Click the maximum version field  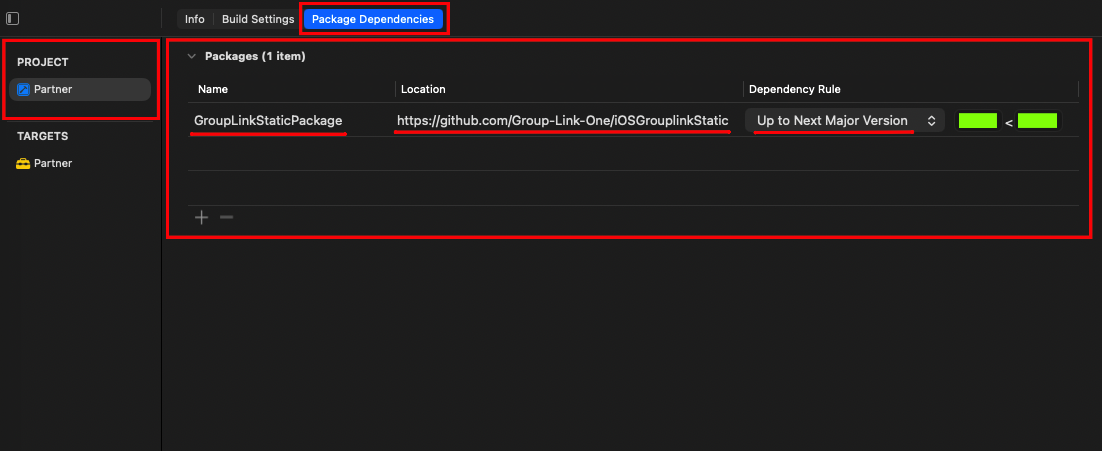point(1038,120)
